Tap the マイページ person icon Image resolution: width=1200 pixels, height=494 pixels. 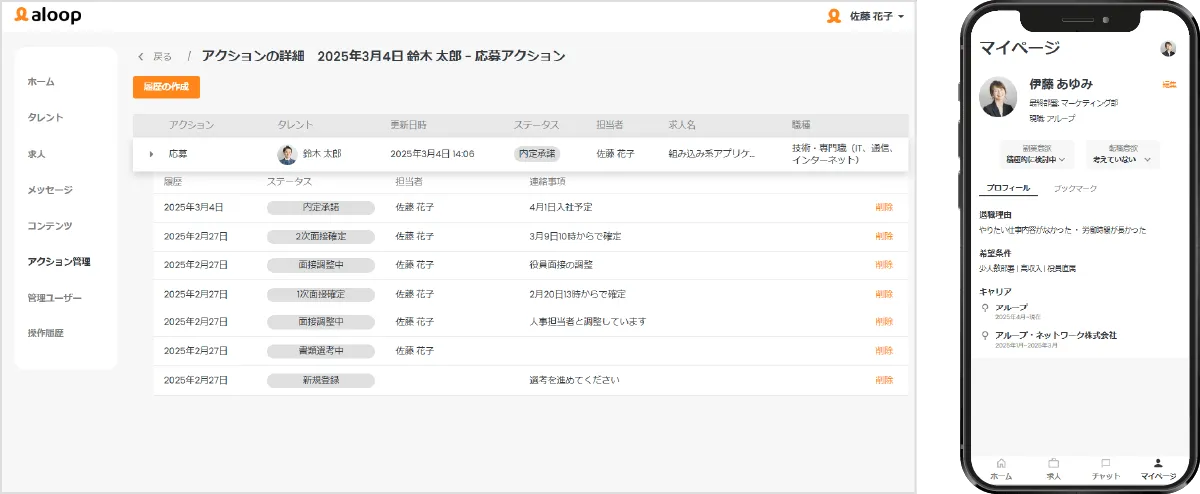(1158, 463)
